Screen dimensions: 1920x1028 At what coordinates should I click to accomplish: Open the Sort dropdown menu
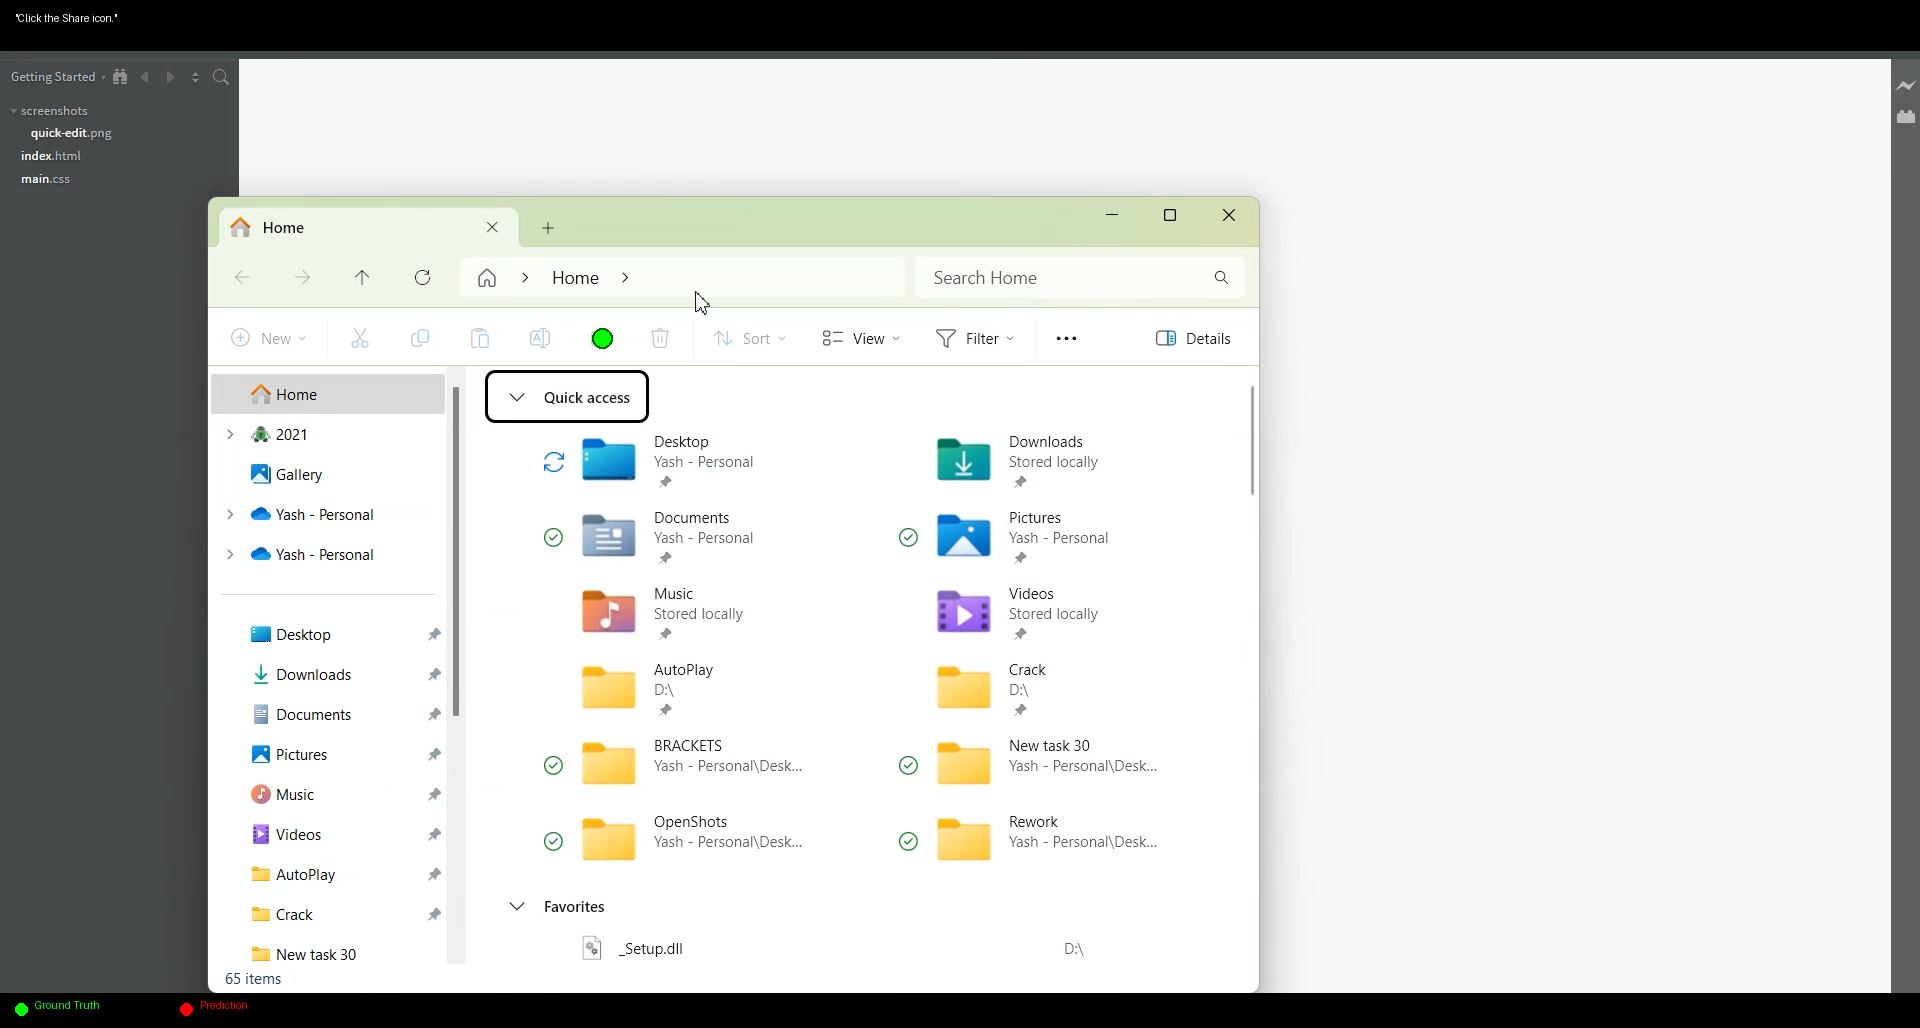click(749, 339)
